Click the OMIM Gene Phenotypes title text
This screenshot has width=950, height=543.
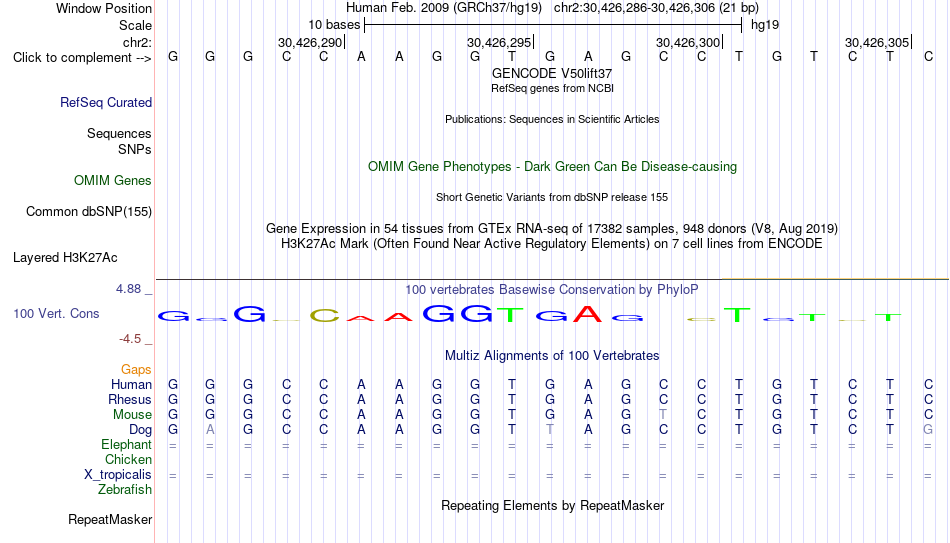point(553,167)
